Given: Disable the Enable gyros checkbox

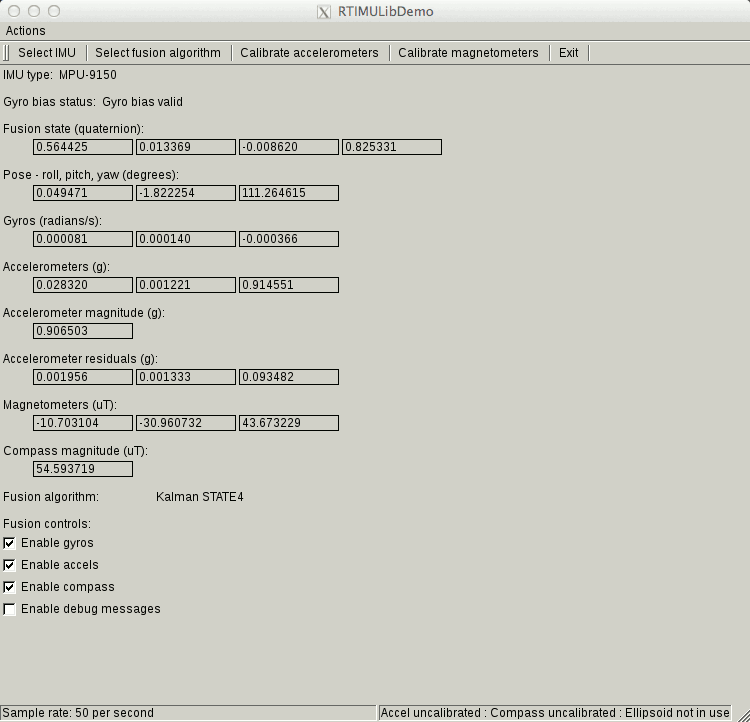Looking at the screenshot, I should (10, 543).
